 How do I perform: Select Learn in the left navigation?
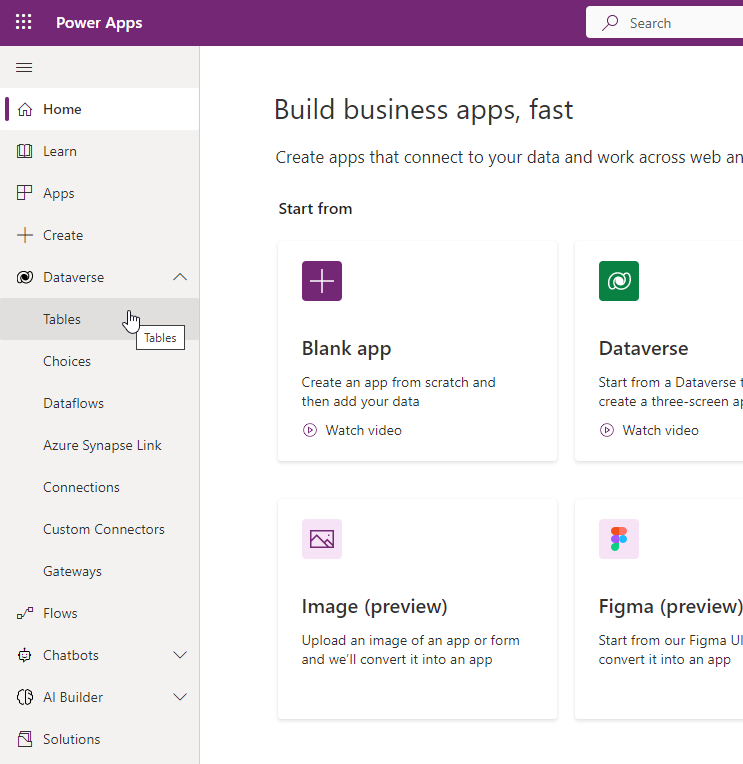coord(99,151)
